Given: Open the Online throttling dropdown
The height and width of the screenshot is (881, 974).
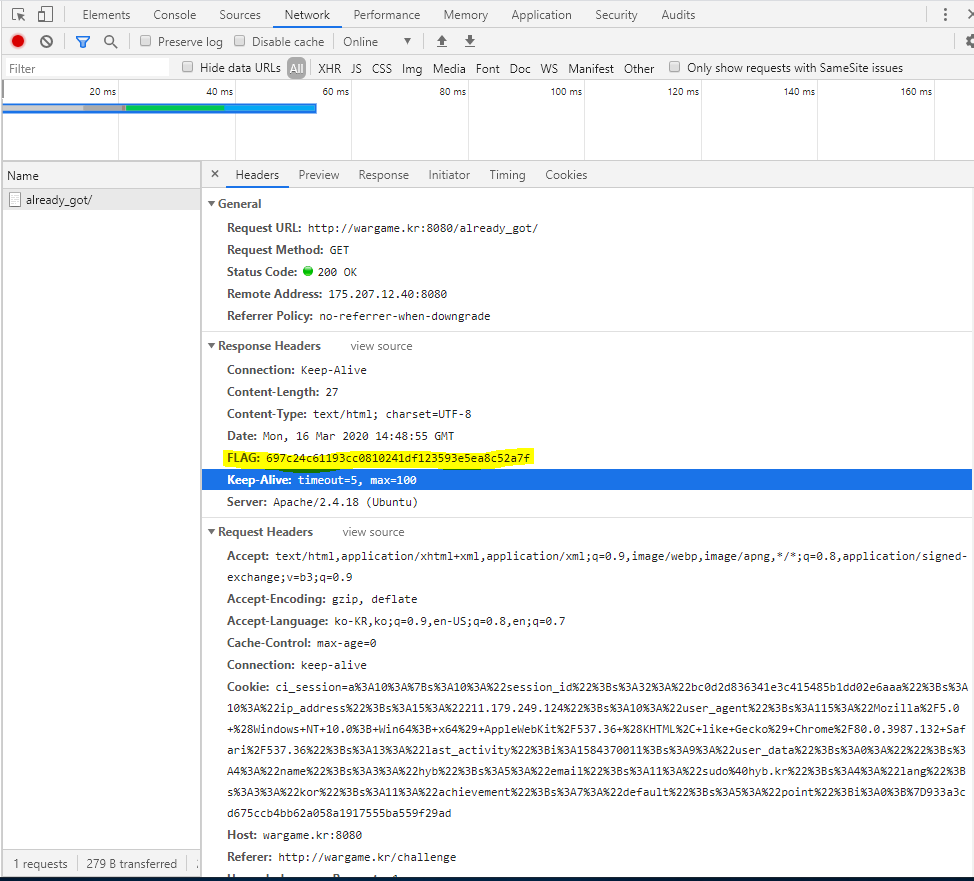Looking at the screenshot, I should 378,42.
